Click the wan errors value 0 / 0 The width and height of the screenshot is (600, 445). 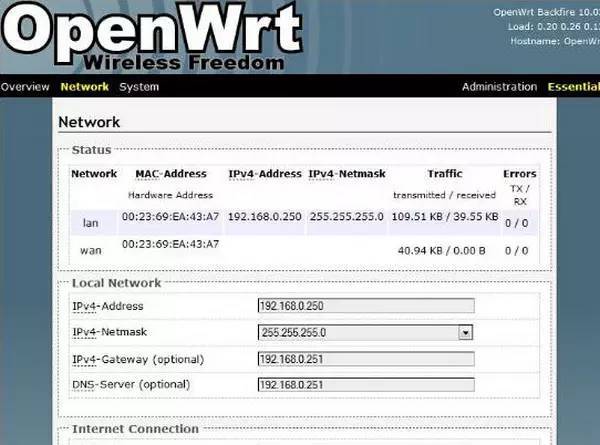517,251
